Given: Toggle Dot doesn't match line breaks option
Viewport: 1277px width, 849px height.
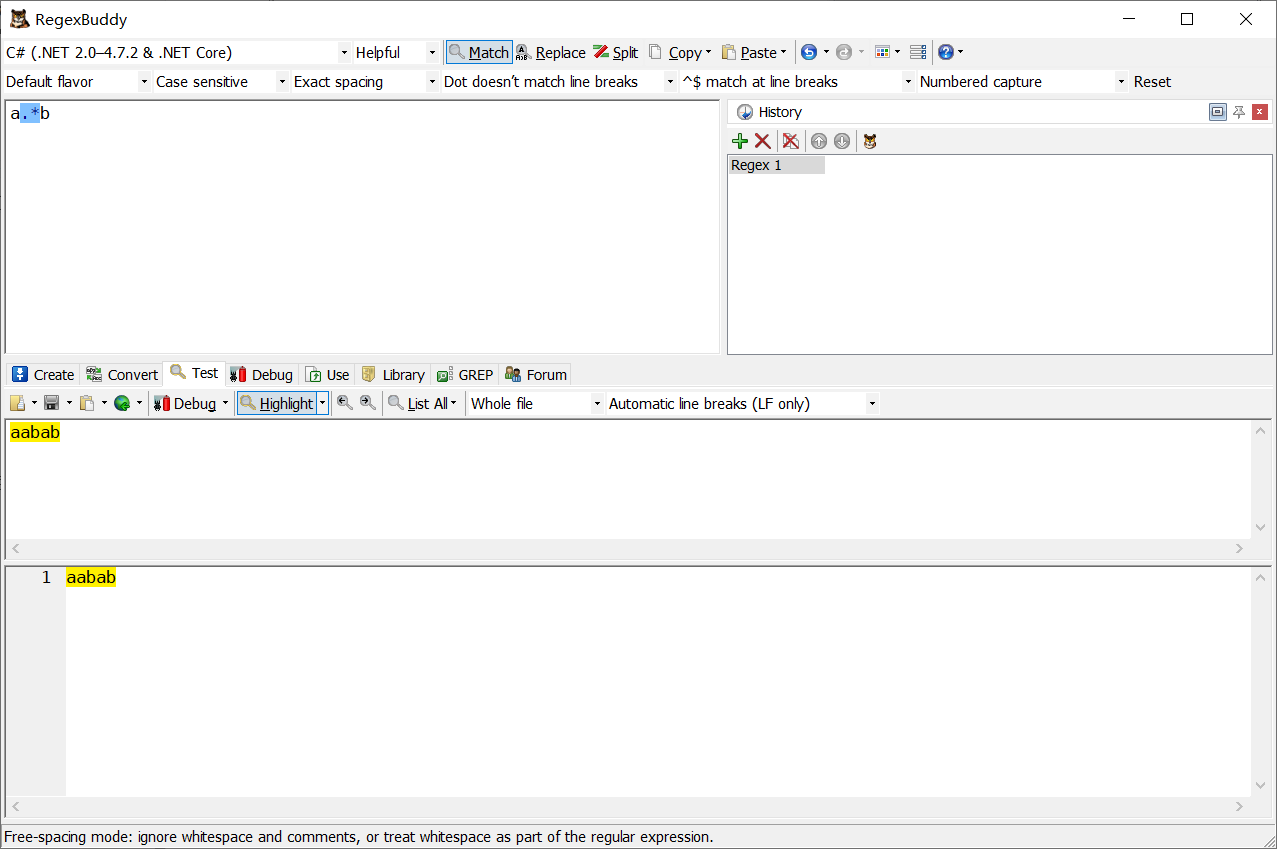Looking at the screenshot, I should tap(559, 81).
